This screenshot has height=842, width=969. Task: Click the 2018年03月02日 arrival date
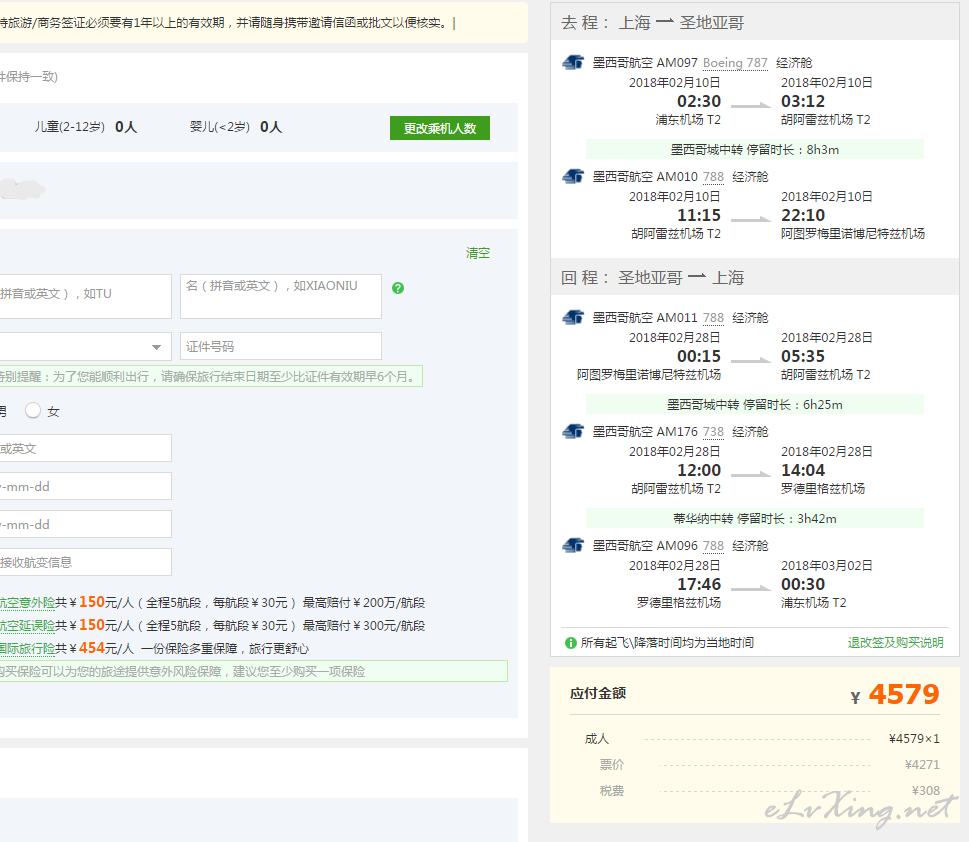pyautogui.click(x=827, y=565)
